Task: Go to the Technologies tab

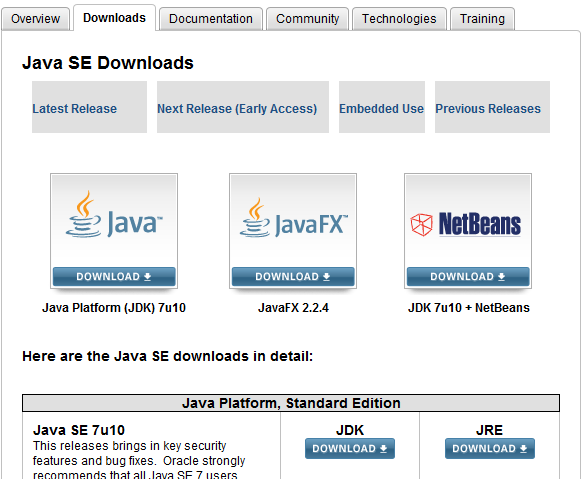Action: [399, 19]
